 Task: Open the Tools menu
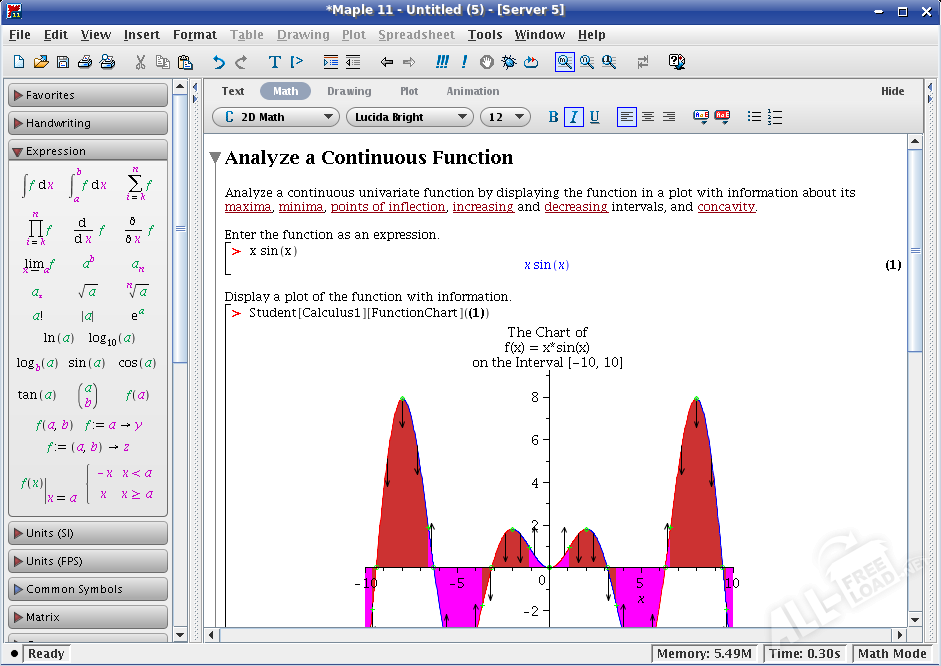[485, 35]
